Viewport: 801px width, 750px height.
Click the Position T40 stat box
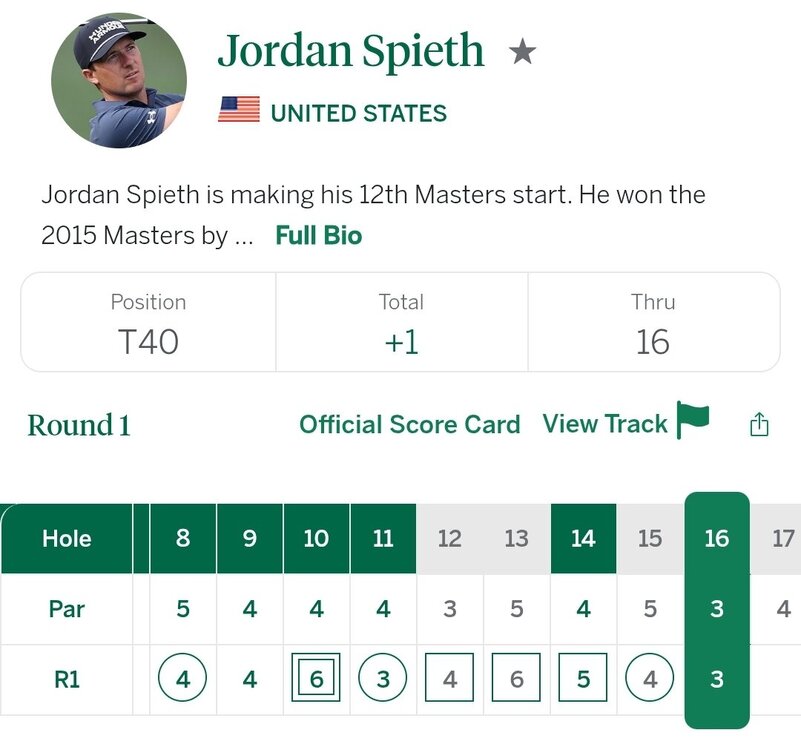[148, 323]
